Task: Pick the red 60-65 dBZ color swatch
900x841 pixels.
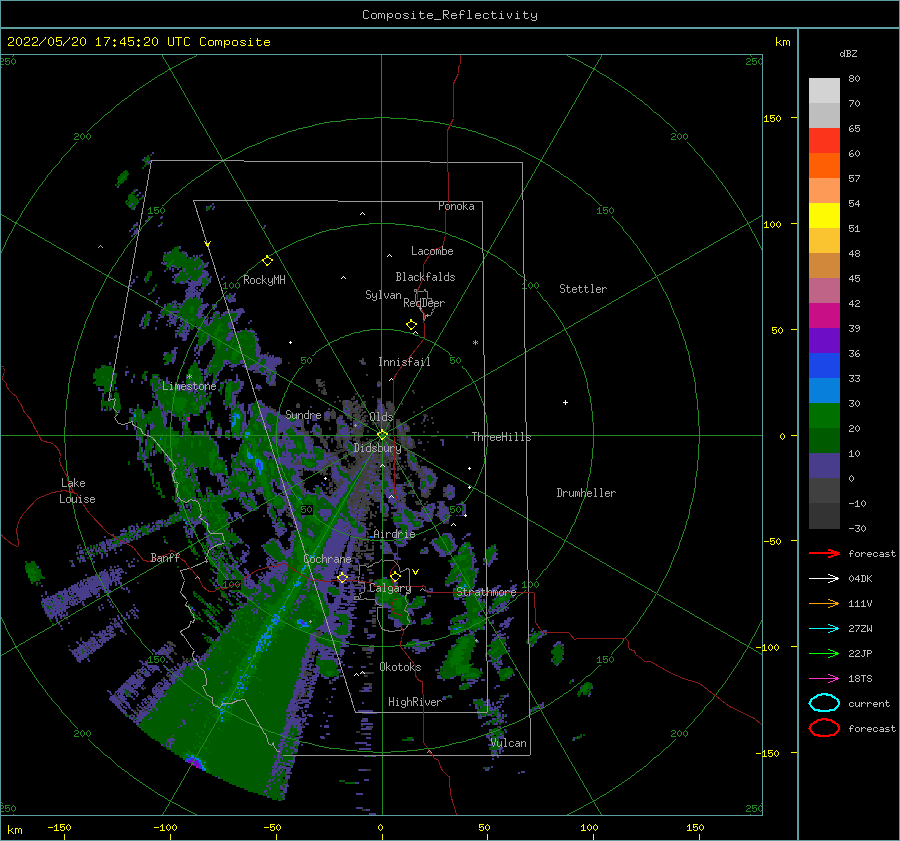Action: click(824, 141)
